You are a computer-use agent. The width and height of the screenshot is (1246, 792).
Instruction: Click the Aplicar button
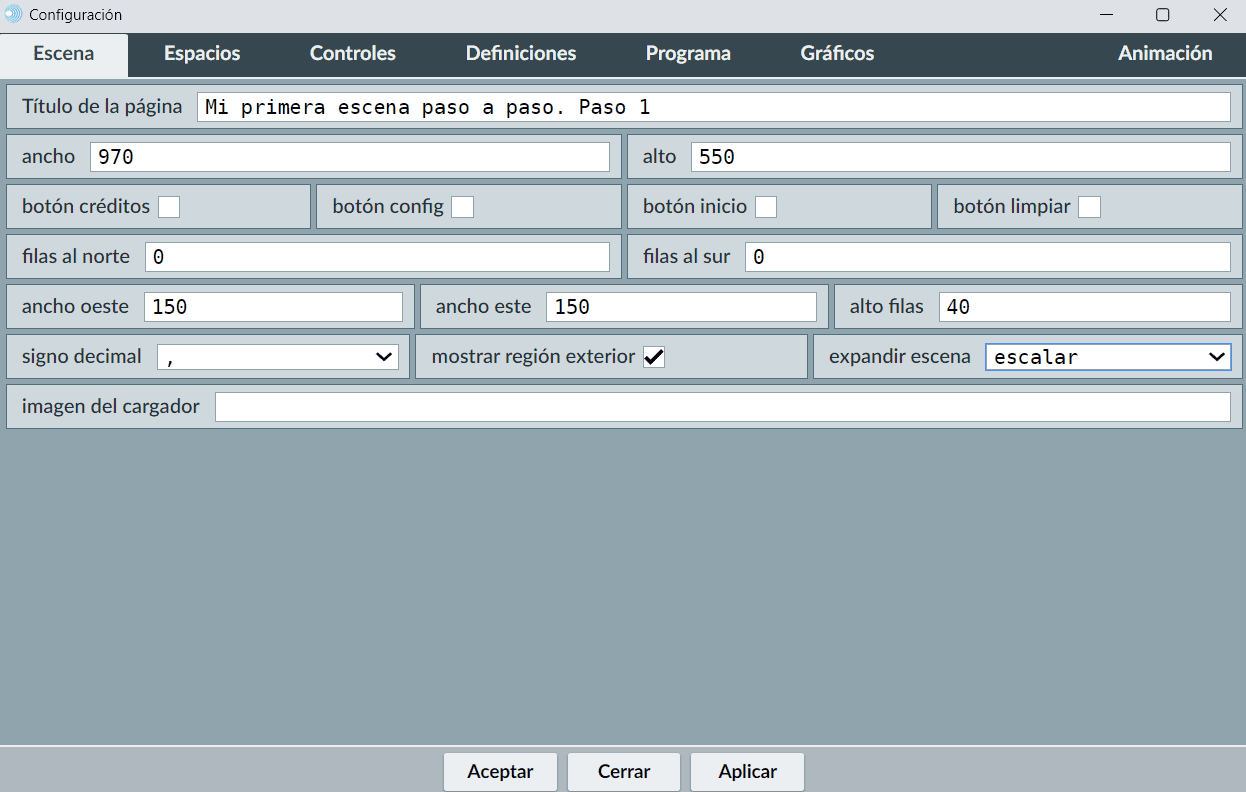(747, 772)
